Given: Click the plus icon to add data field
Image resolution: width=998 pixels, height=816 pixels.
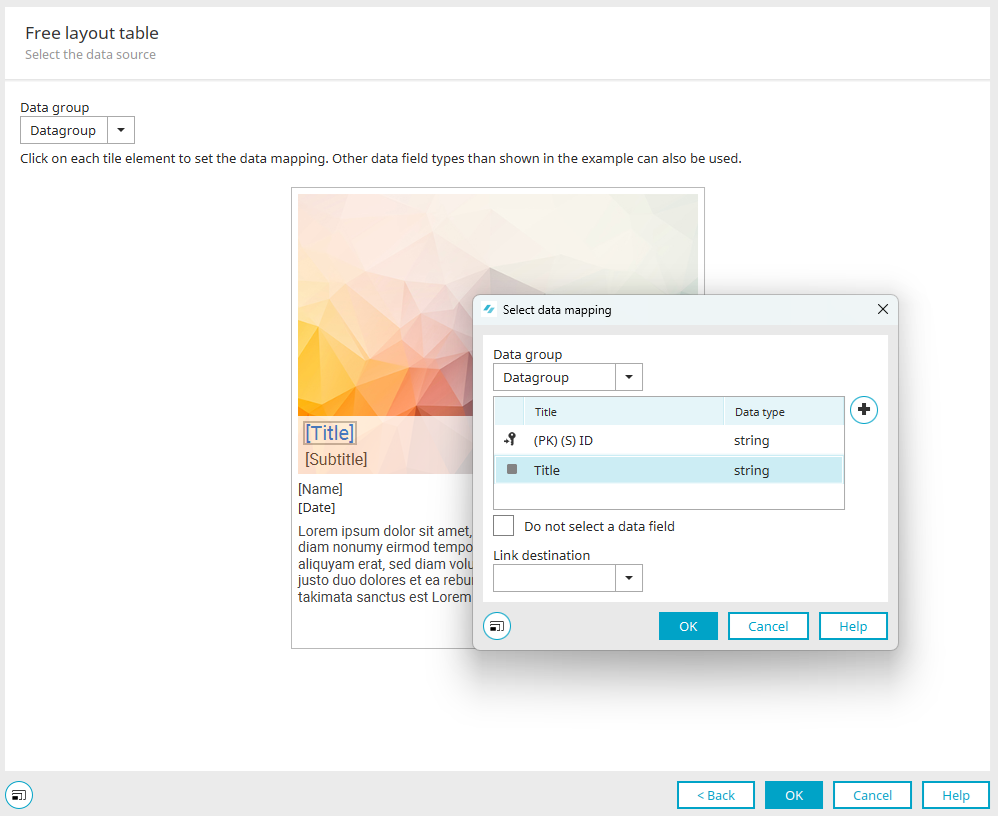Looking at the screenshot, I should 864,410.
